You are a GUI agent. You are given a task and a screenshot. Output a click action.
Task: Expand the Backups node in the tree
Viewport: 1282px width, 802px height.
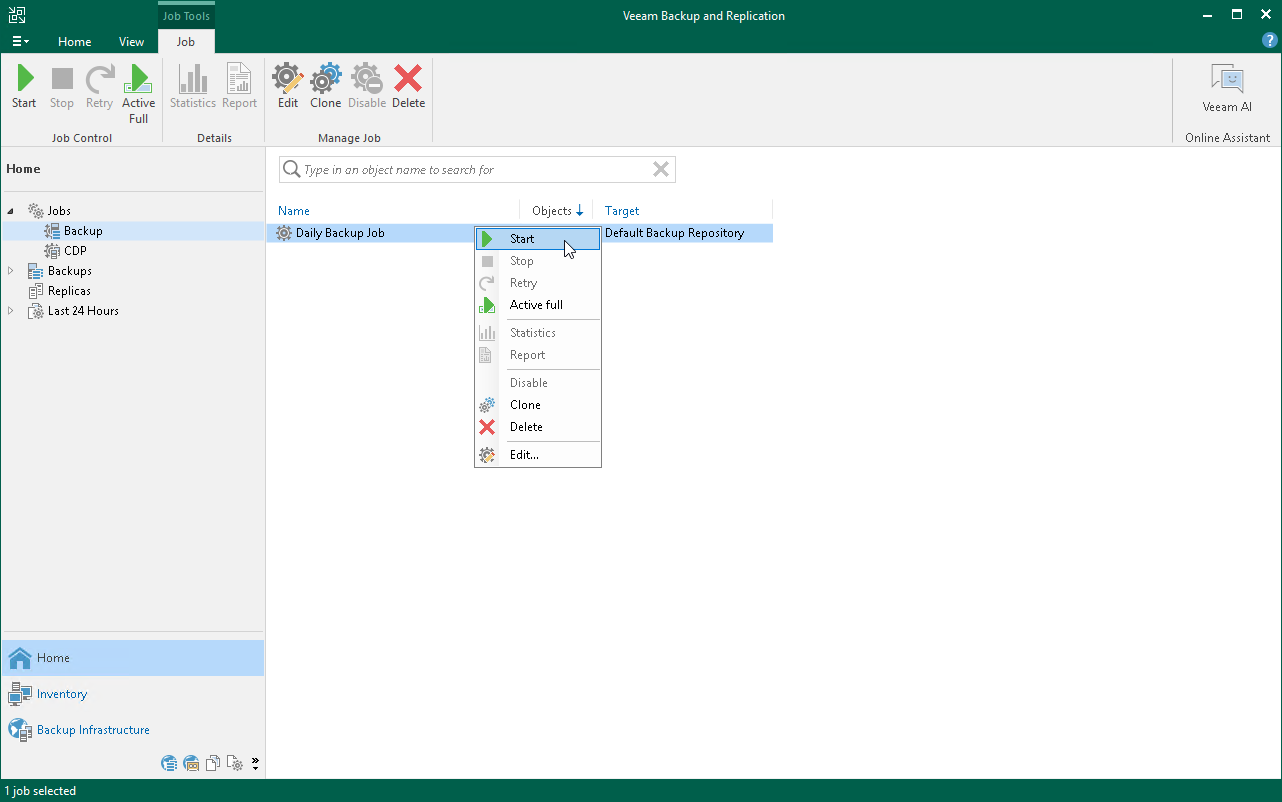tap(10, 270)
